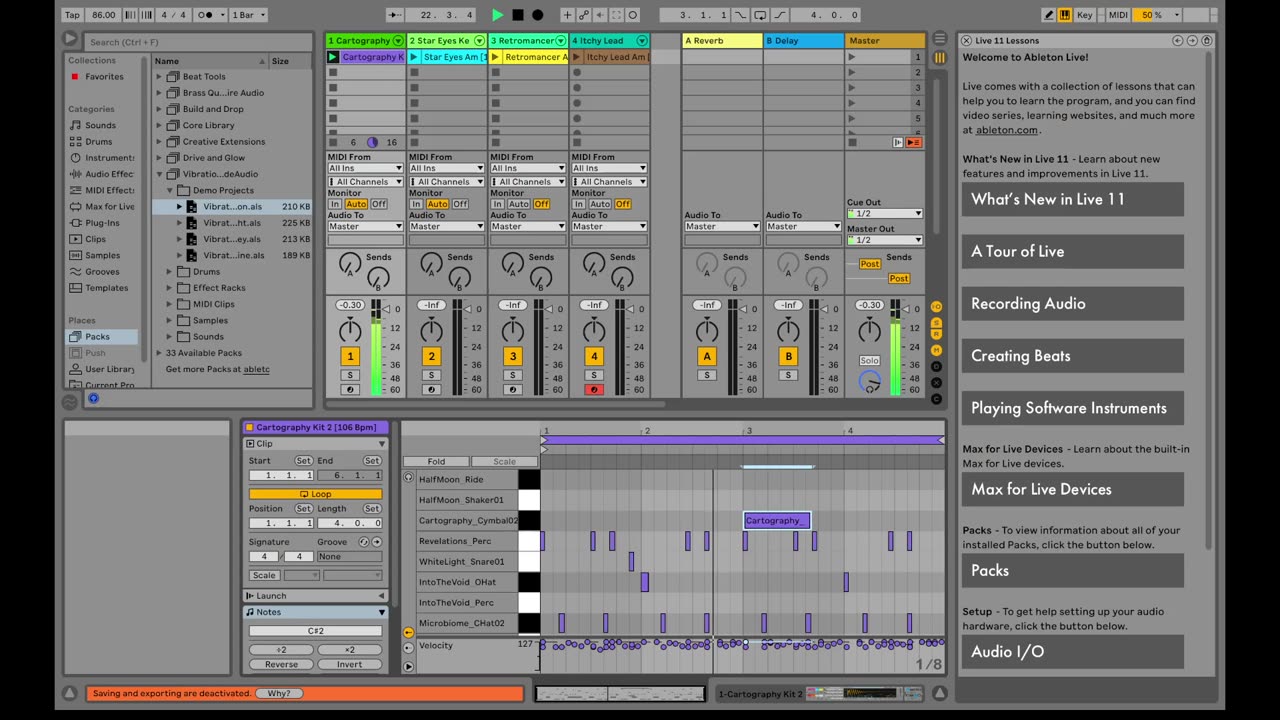The height and width of the screenshot is (720, 1280).
Task: Toggle the clip Loop switch
Action: 315,494
